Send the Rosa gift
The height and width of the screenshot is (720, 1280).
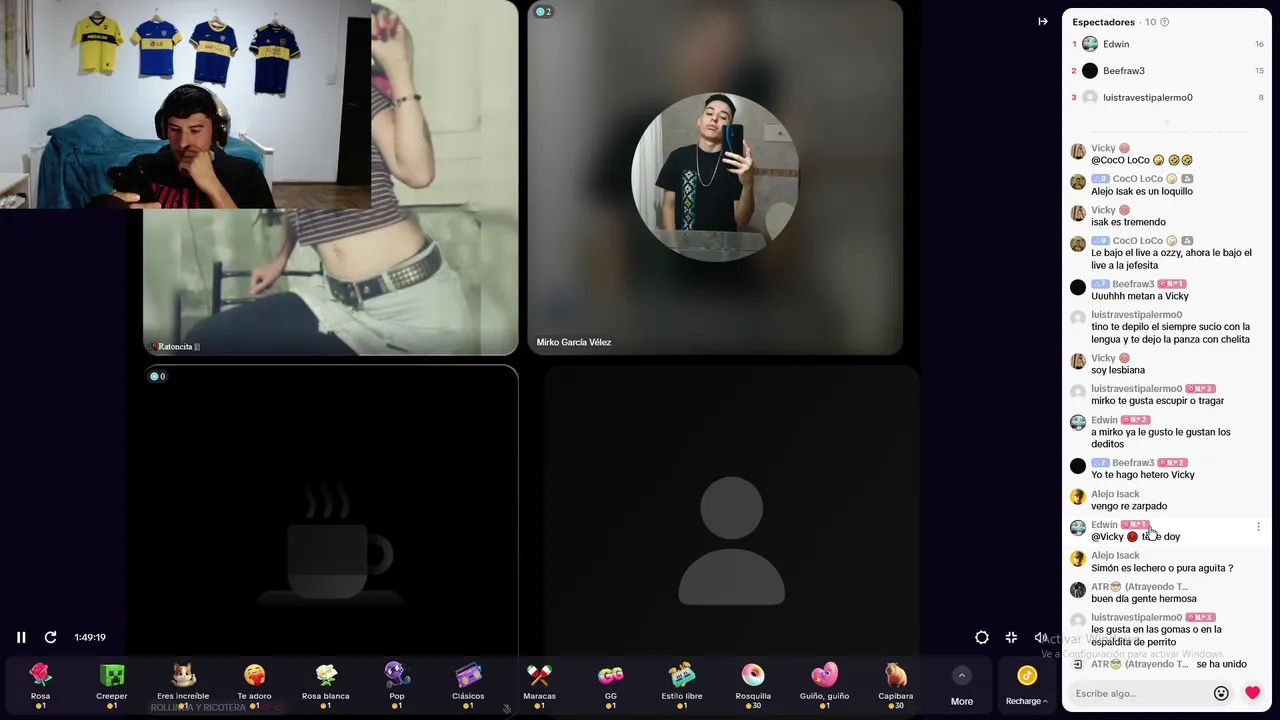click(40, 685)
